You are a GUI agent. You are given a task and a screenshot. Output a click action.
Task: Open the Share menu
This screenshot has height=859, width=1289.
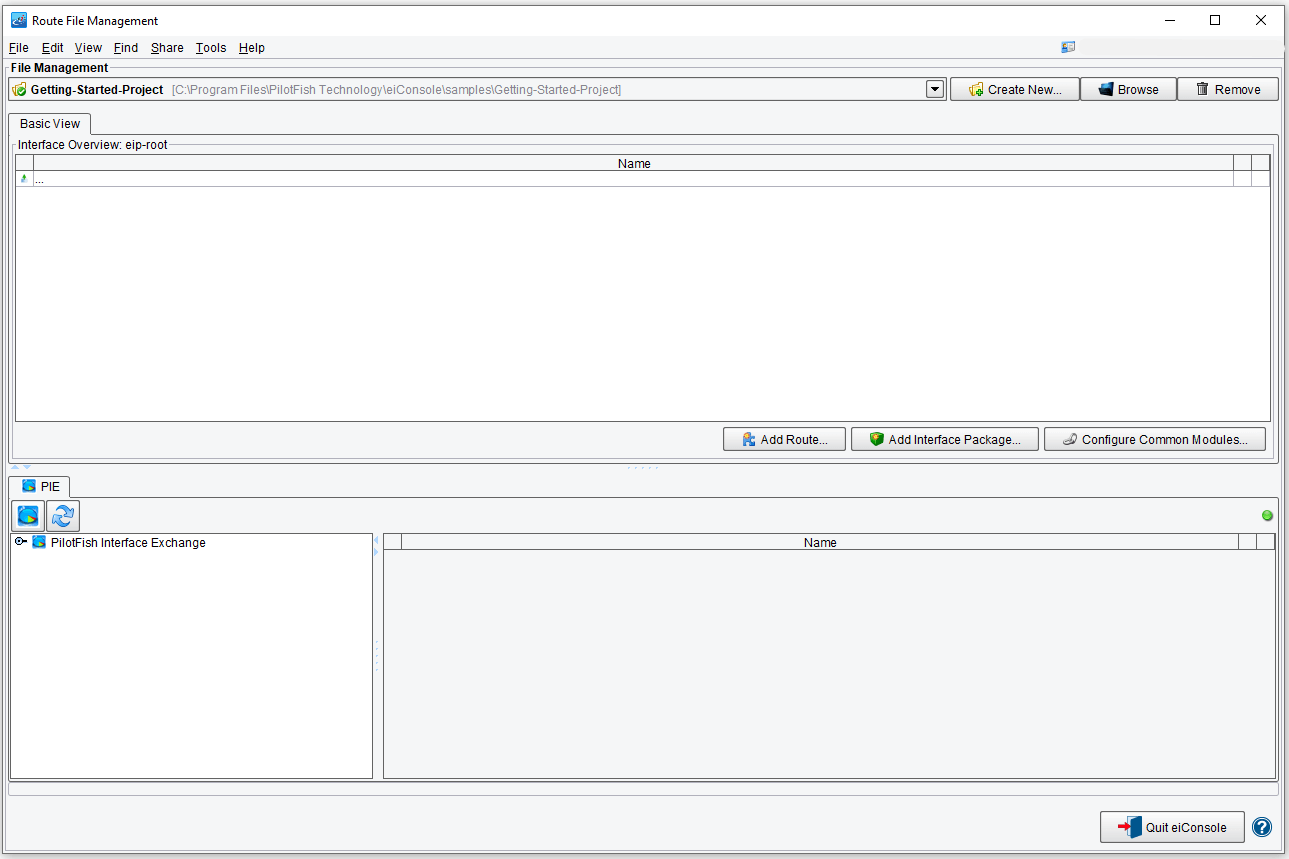coord(167,47)
